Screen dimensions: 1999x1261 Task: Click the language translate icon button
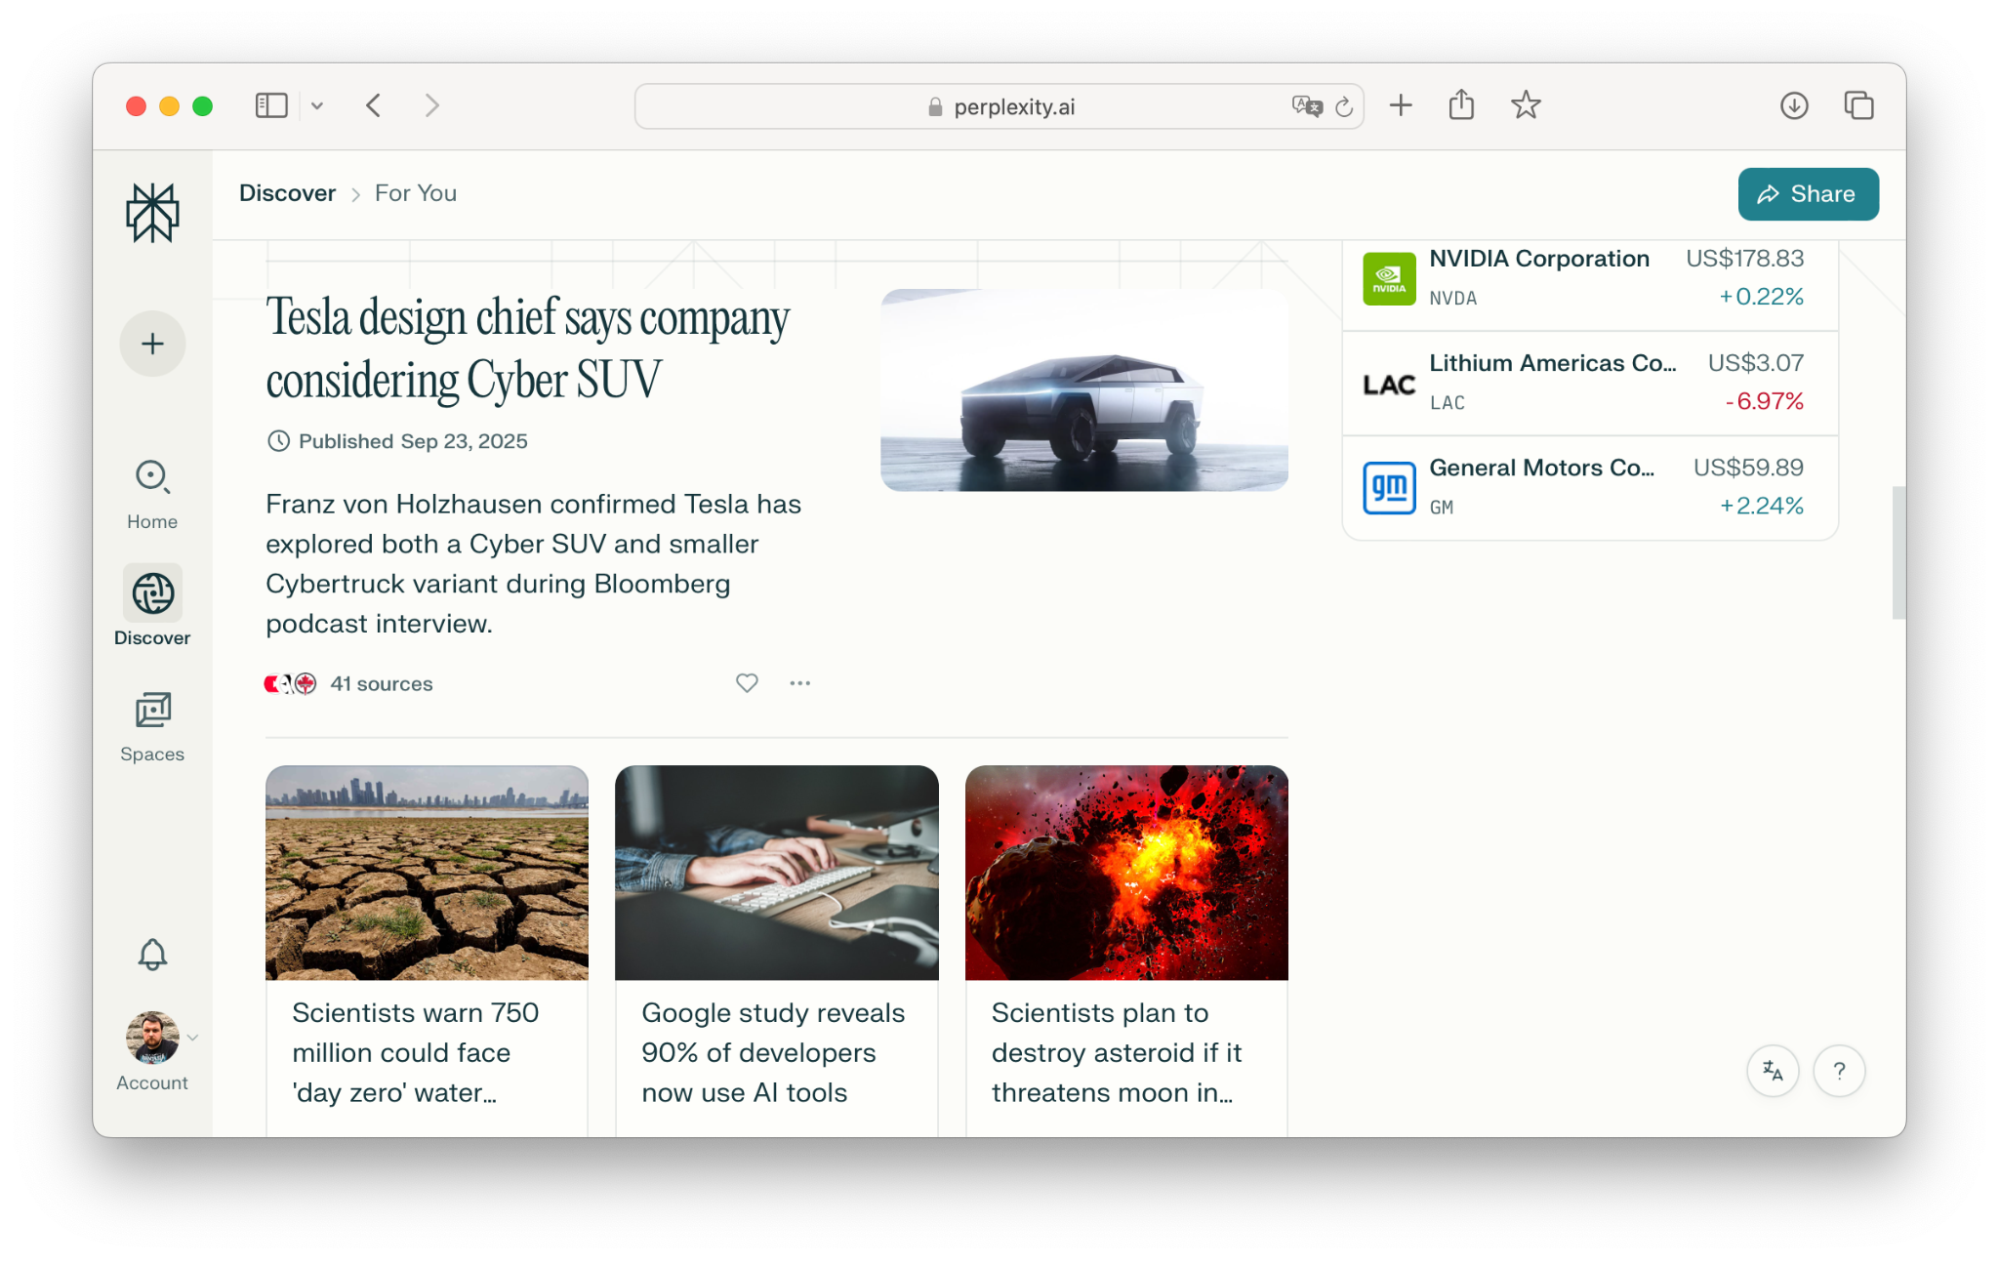coord(1772,1071)
